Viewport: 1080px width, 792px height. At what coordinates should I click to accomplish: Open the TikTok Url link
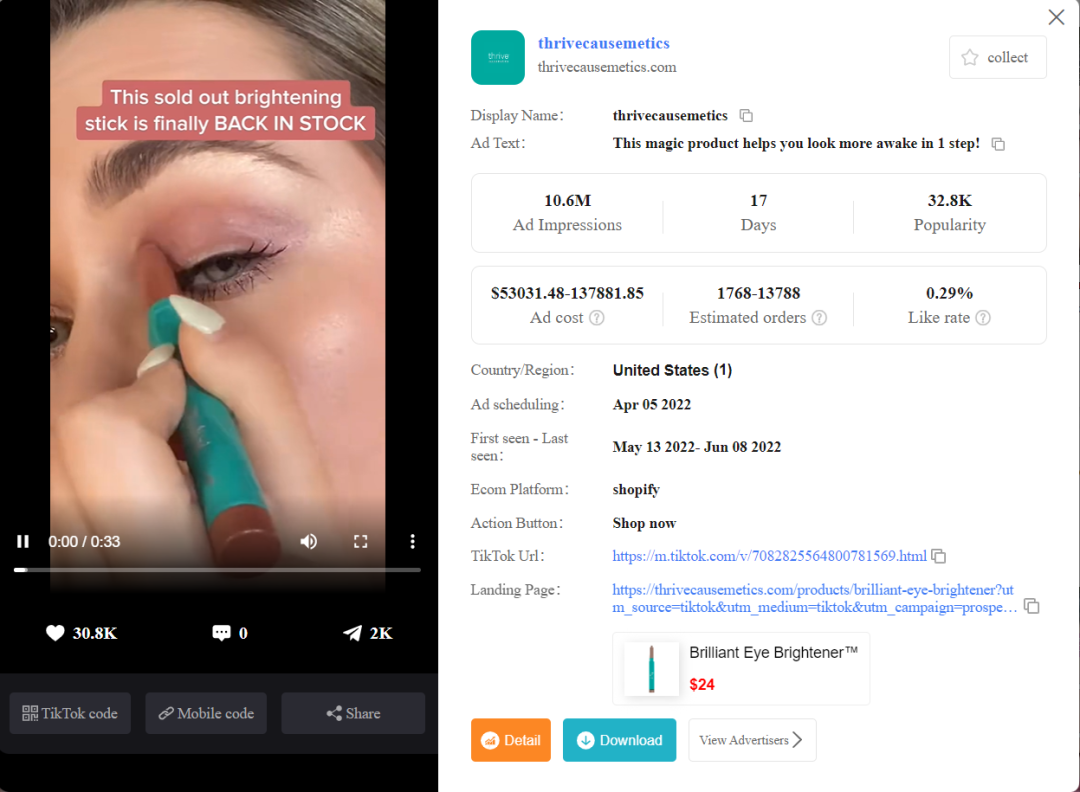click(769, 556)
